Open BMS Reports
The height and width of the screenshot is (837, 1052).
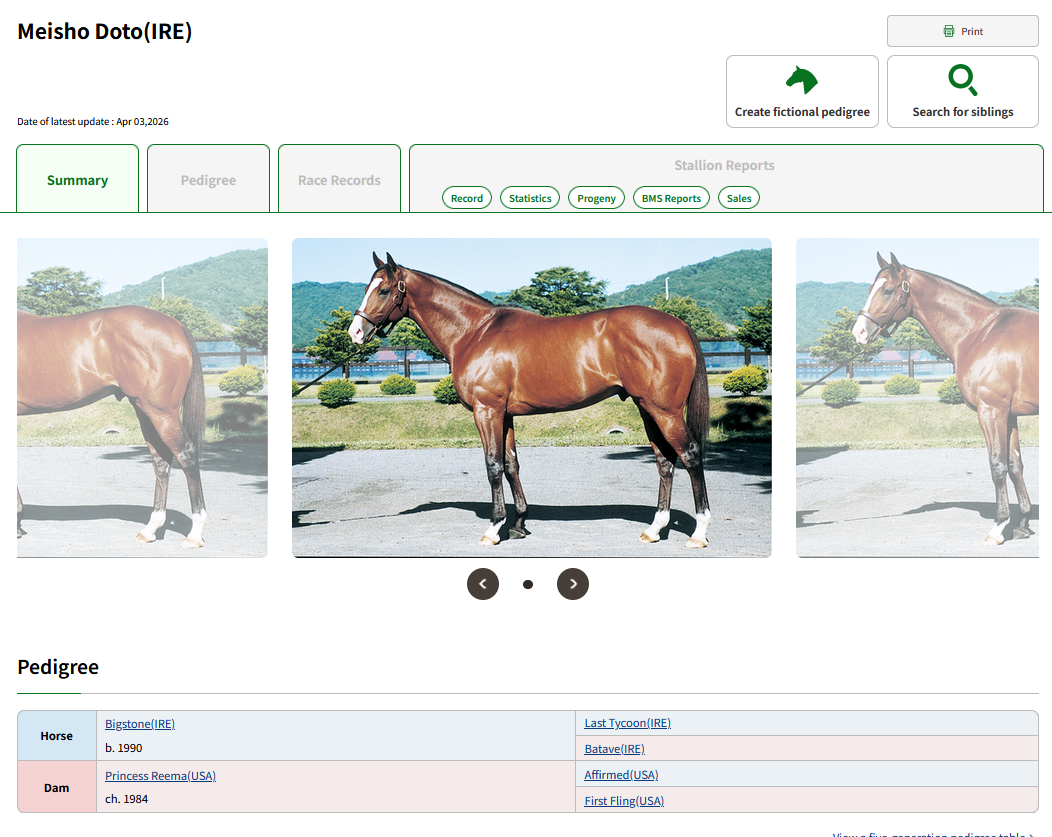tap(671, 198)
